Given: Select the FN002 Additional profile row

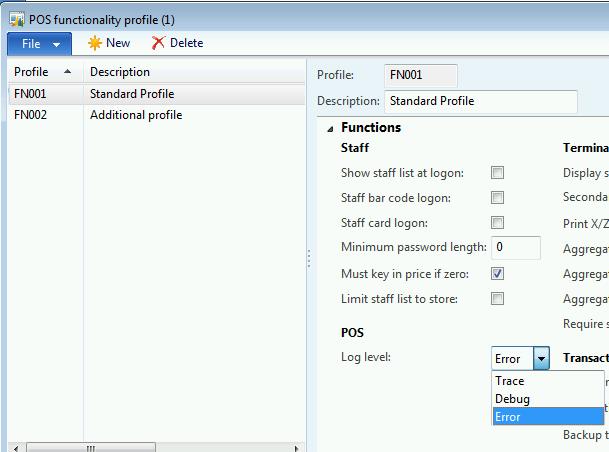Looking at the screenshot, I should [135, 115].
